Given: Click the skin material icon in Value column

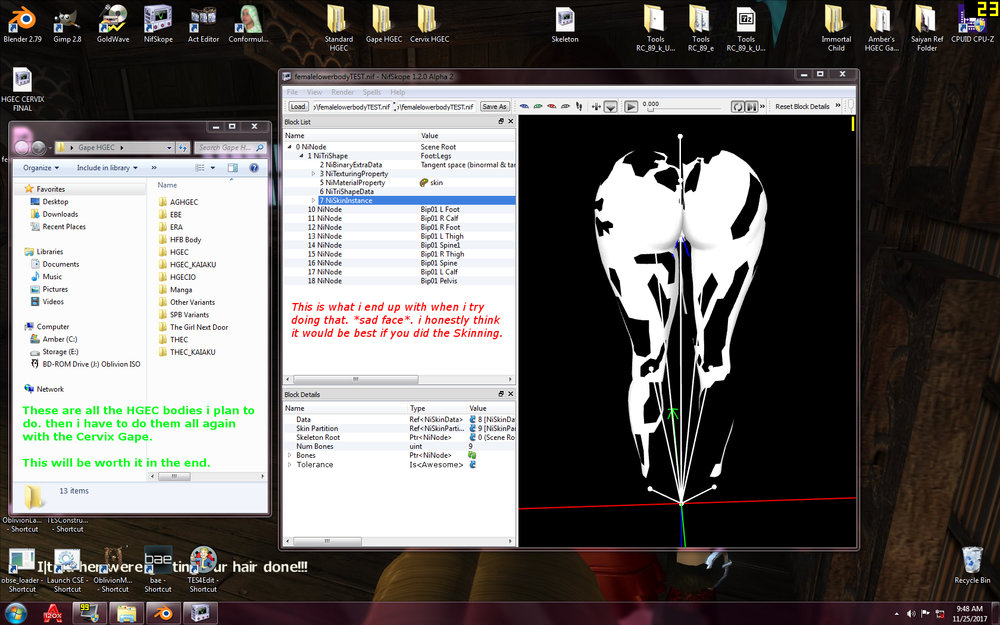Looking at the screenshot, I should pyautogui.click(x=423, y=182).
